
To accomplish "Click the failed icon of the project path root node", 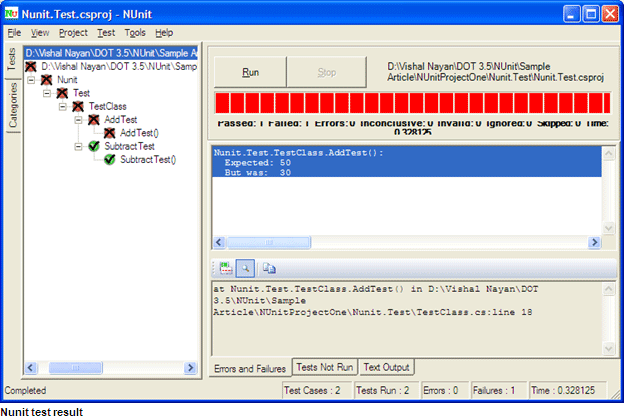I will coord(31,66).
